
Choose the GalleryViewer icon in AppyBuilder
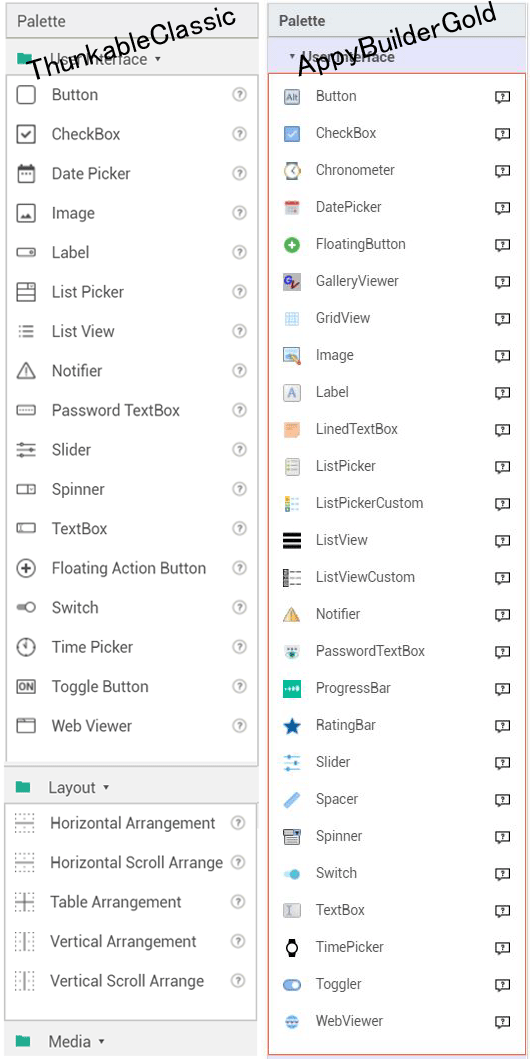292,281
